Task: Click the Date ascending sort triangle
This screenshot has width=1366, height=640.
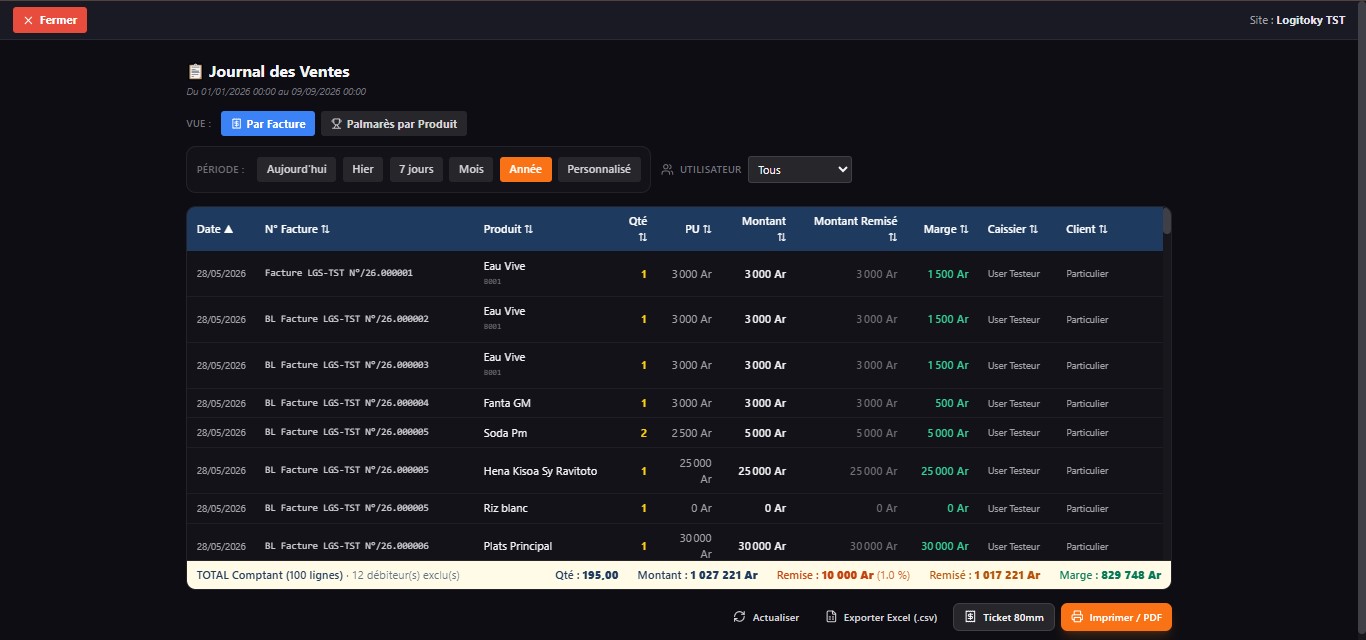Action: pos(229,229)
